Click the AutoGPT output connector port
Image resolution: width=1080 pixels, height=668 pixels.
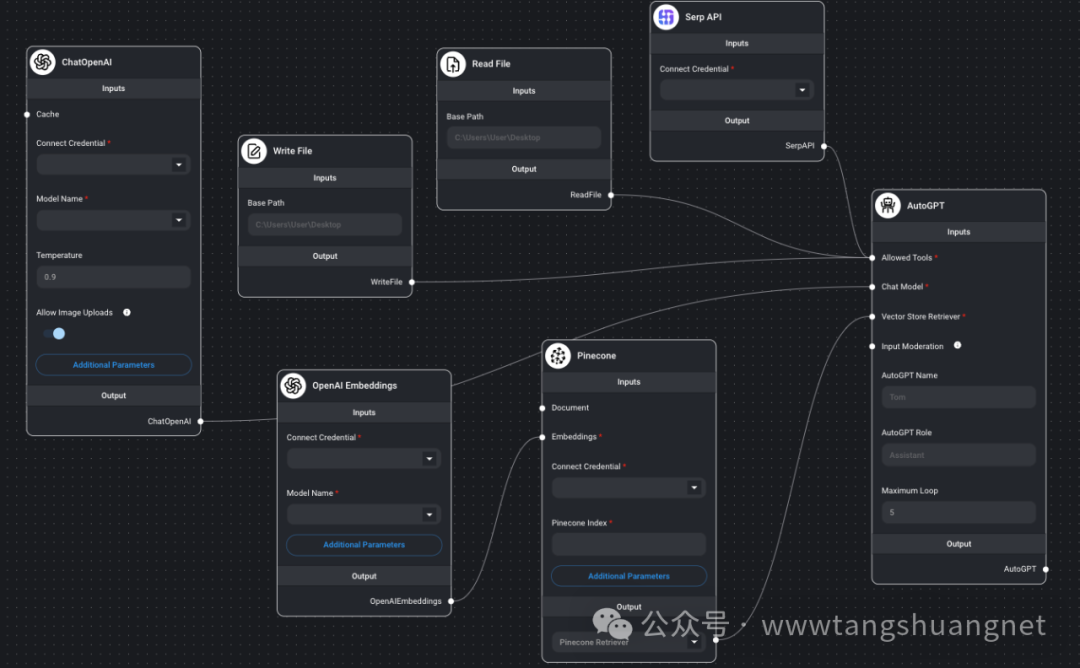[x=1046, y=569]
